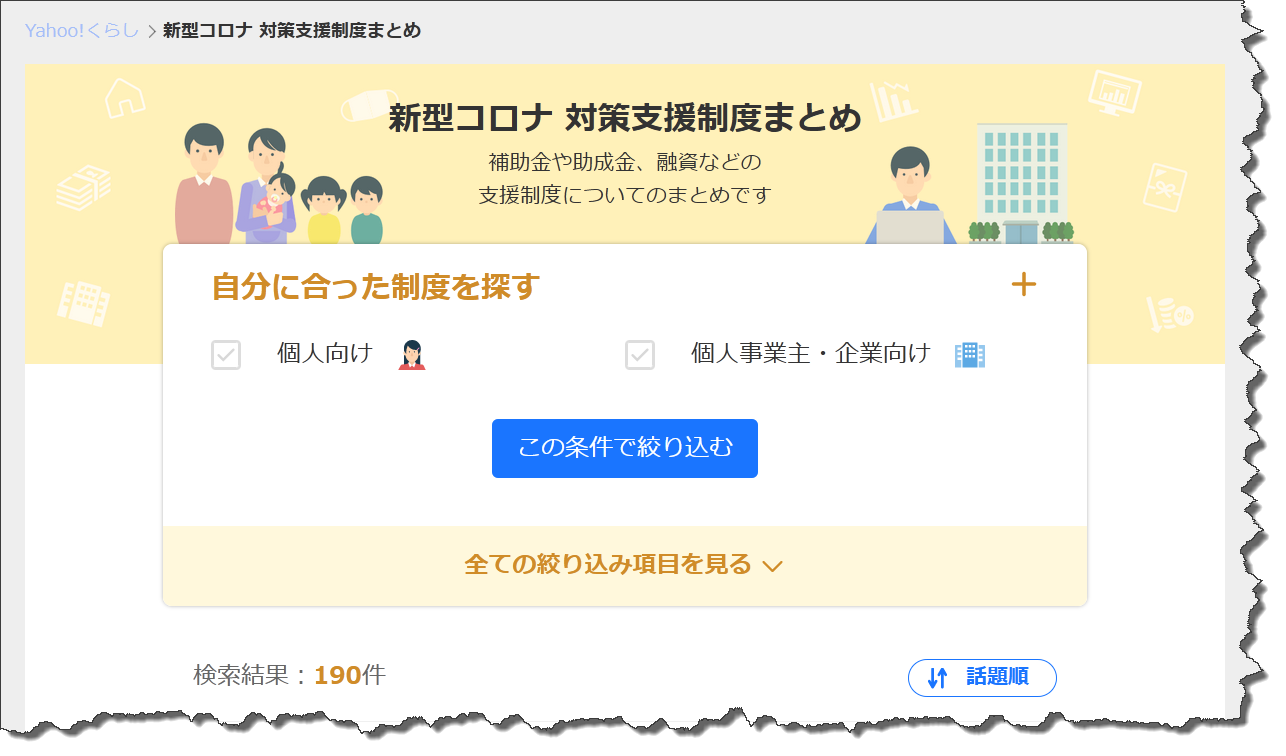
Task: Check the 個人事業主・企業向け checkbox
Action: tap(640, 355)
